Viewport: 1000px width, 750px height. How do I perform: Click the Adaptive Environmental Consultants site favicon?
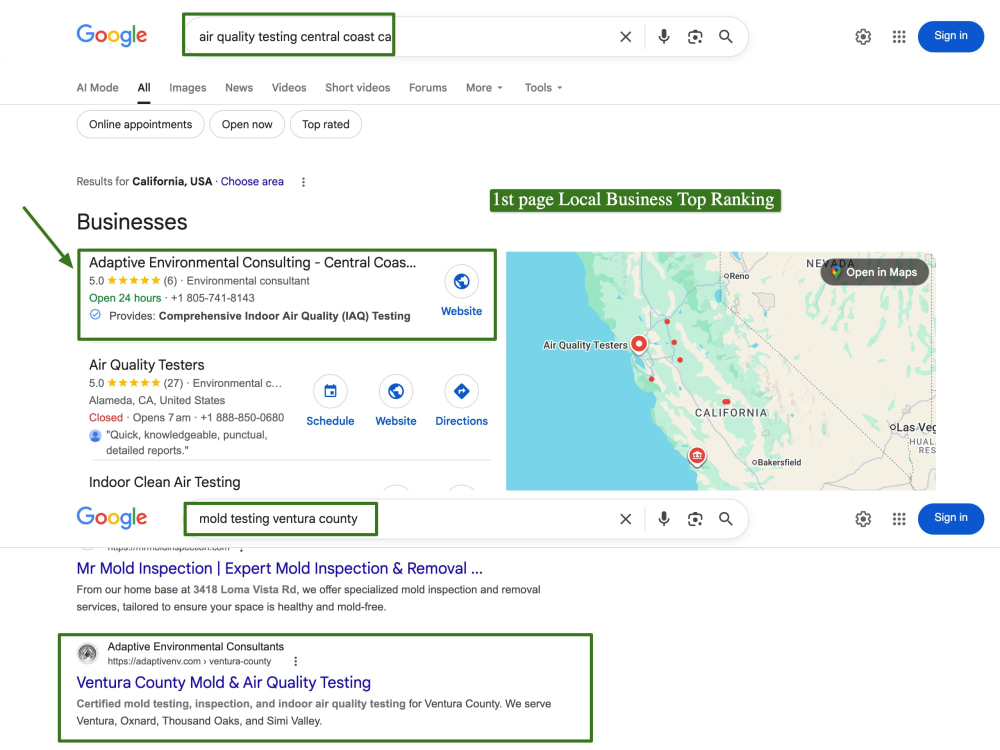click(x=87, y=653)
